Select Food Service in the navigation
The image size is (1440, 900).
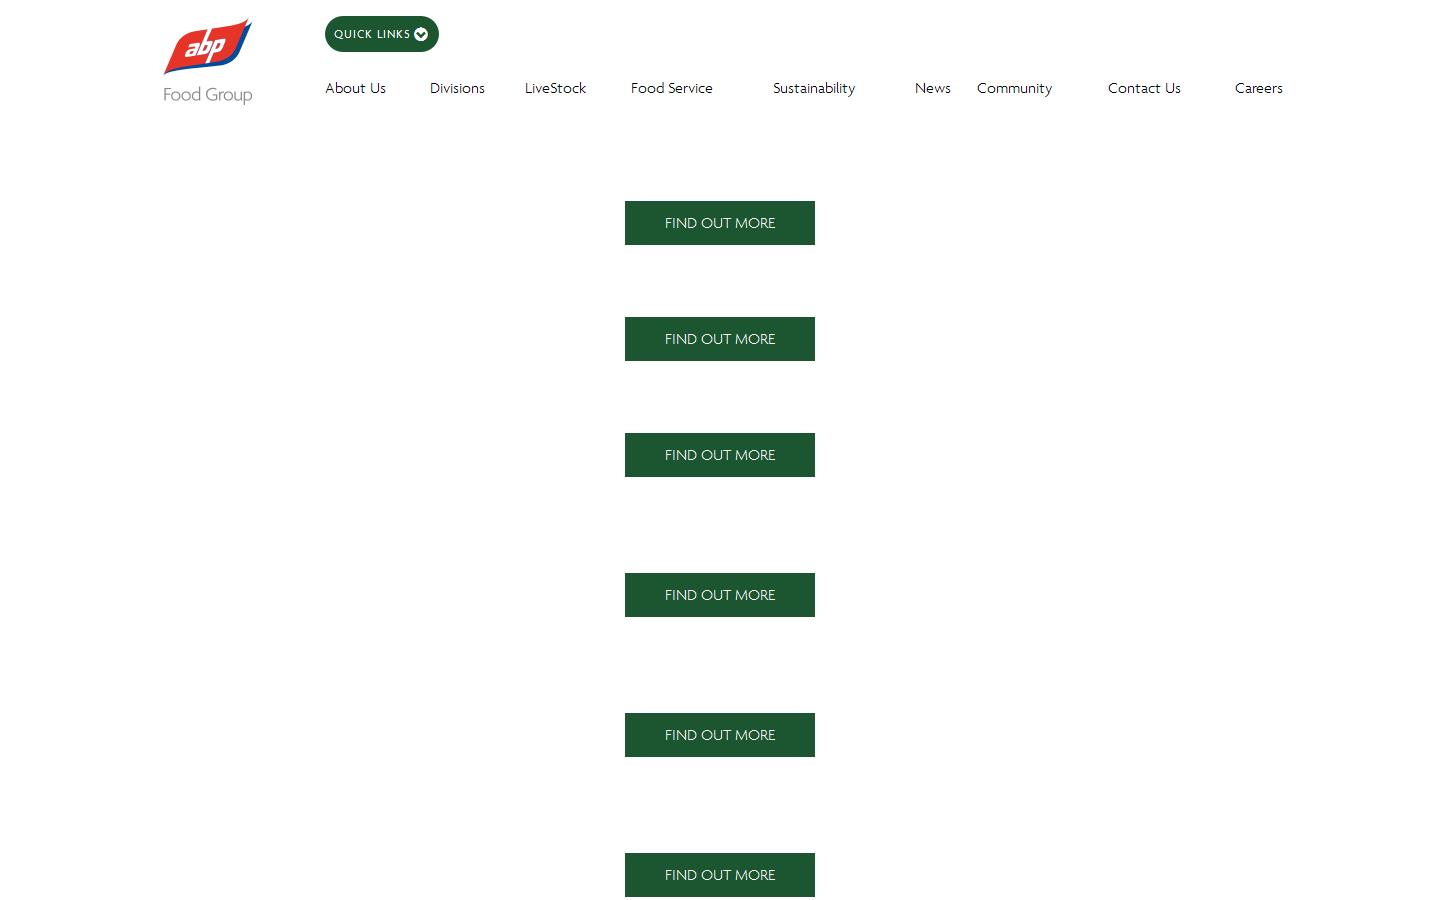[x=671, y=88]
